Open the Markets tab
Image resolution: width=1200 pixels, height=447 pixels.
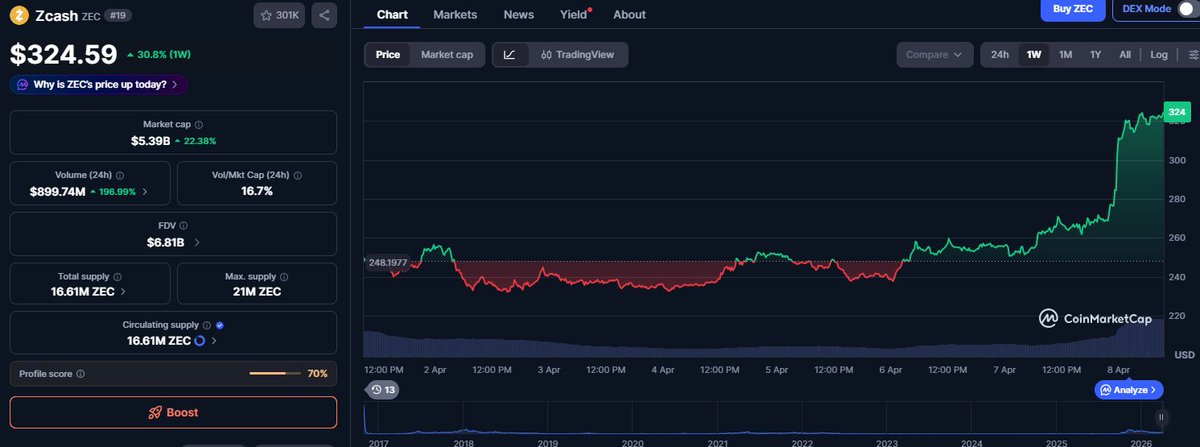pos(455,15)
